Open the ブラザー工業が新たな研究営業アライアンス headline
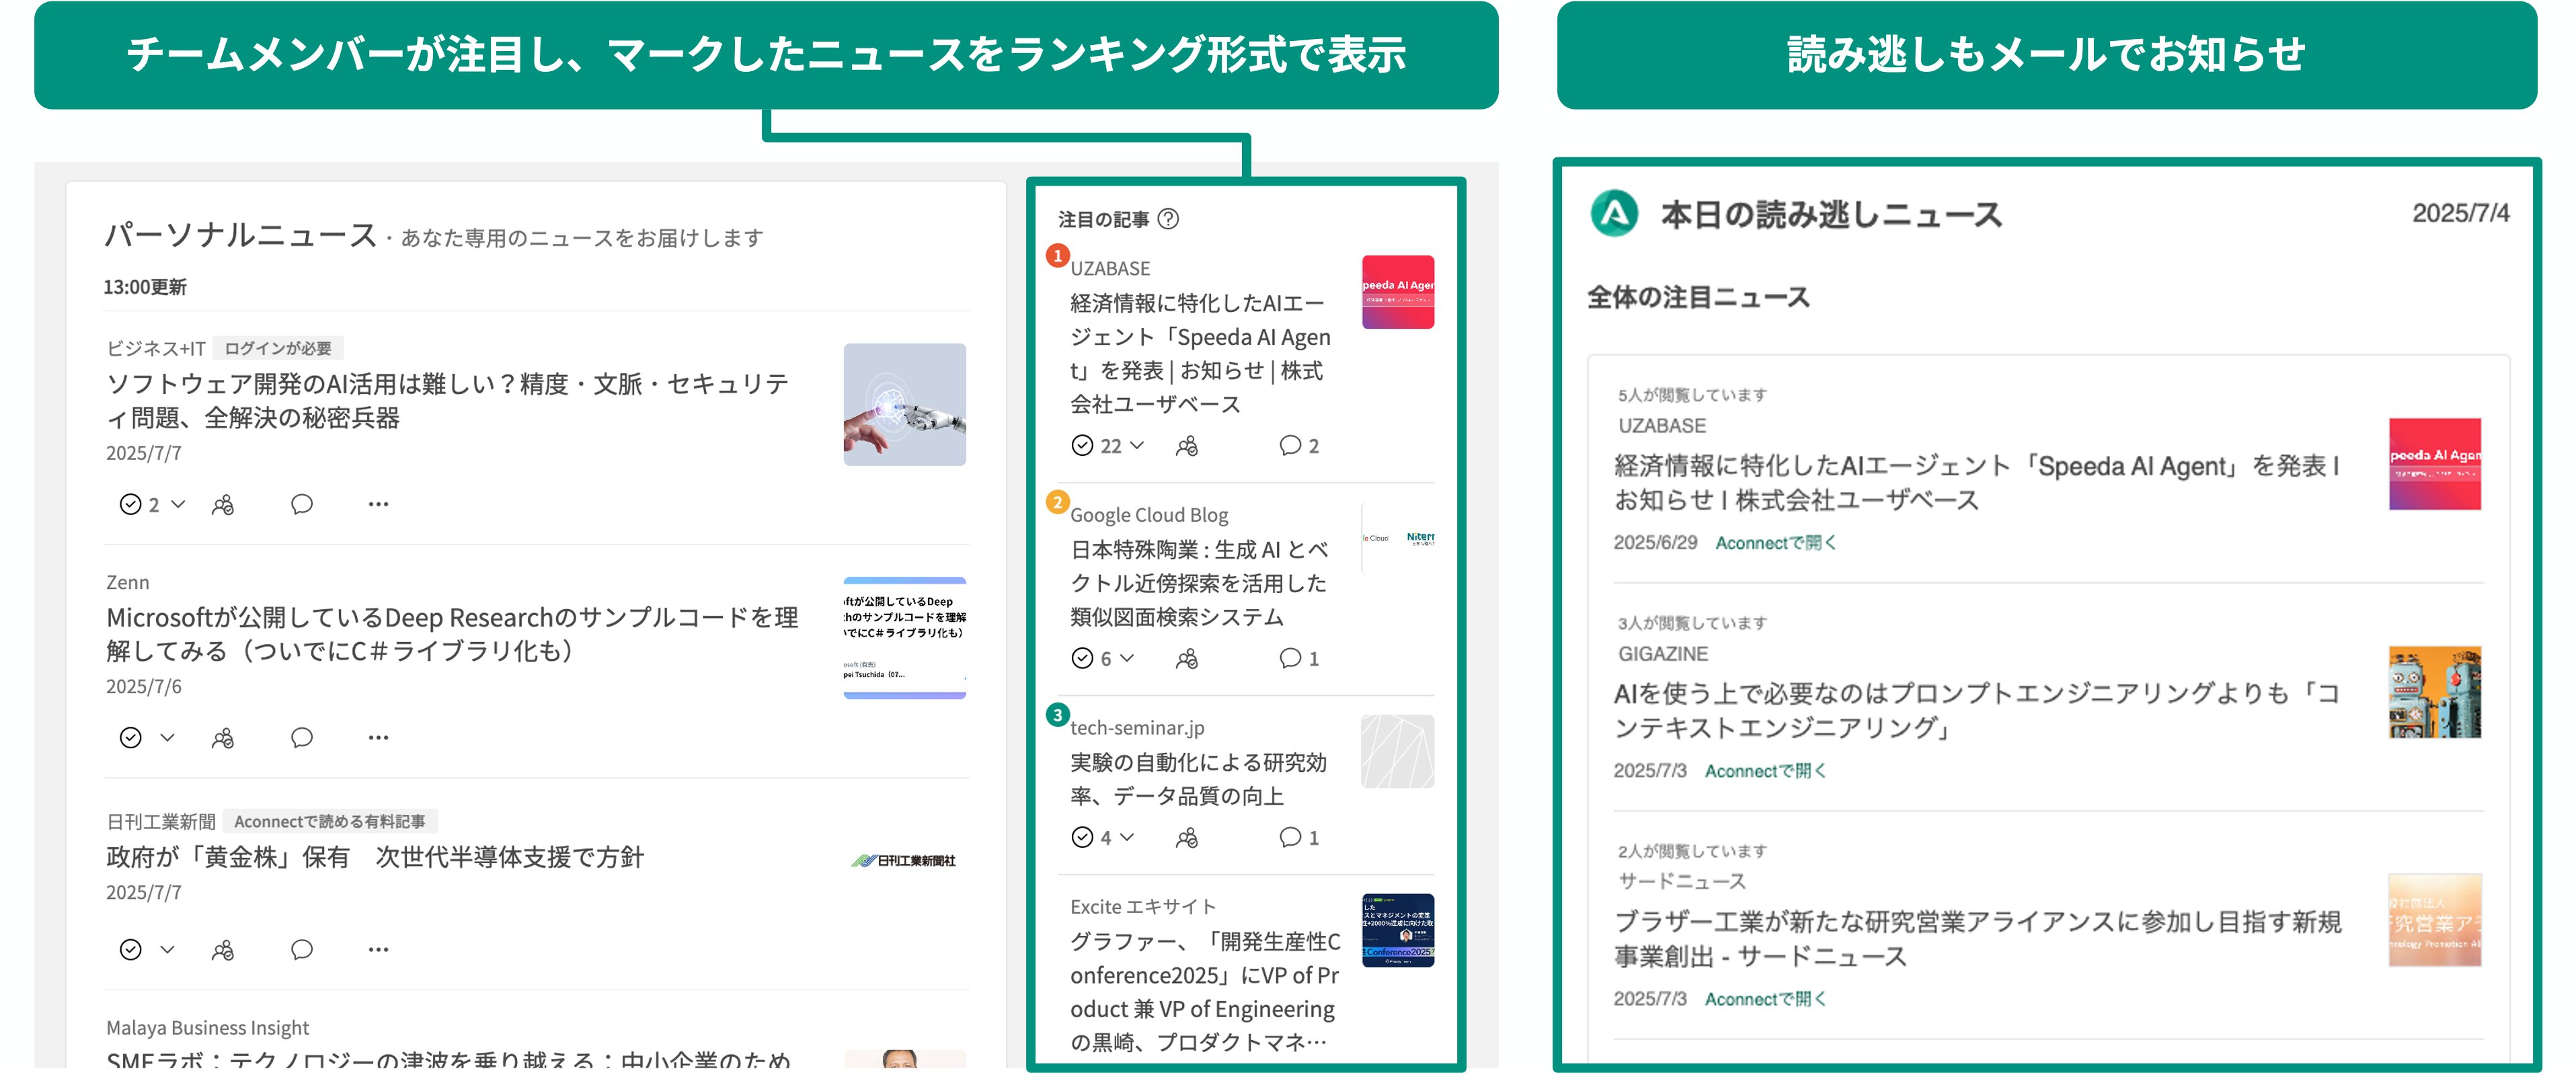The image size is (2576, 1075). click(x=1977, y=938)
